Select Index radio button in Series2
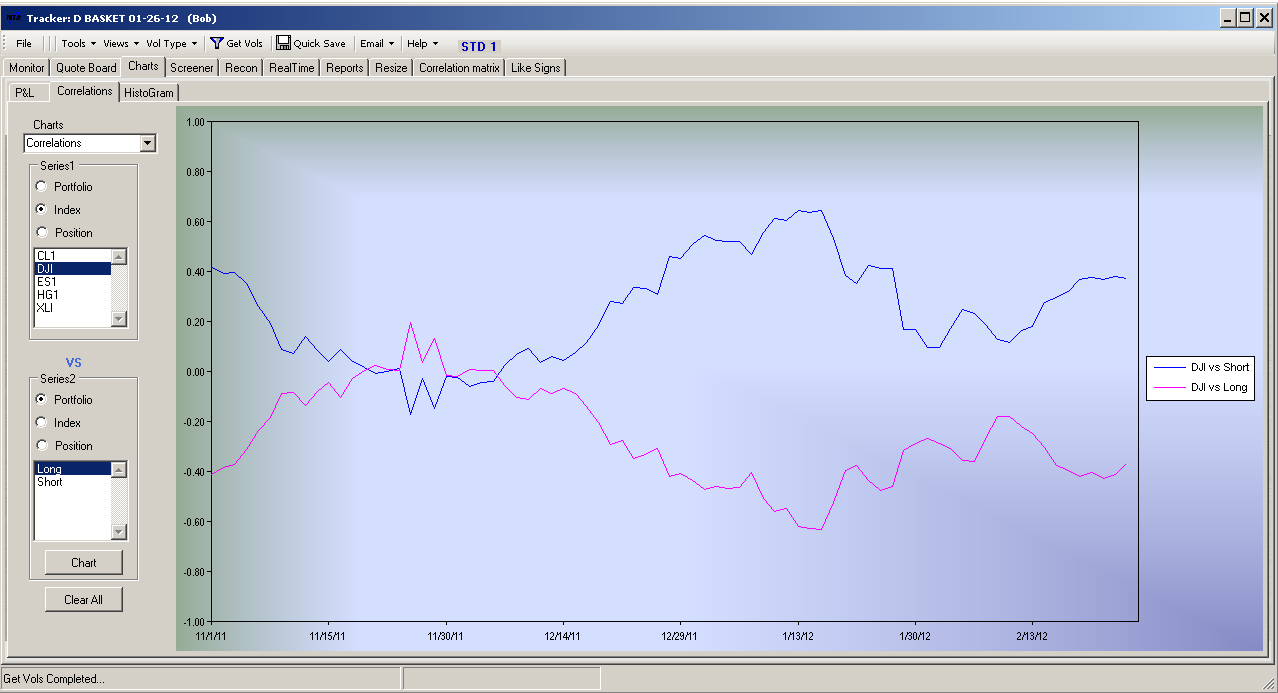Screen dimensions: 1278x693 pos(41,423)
